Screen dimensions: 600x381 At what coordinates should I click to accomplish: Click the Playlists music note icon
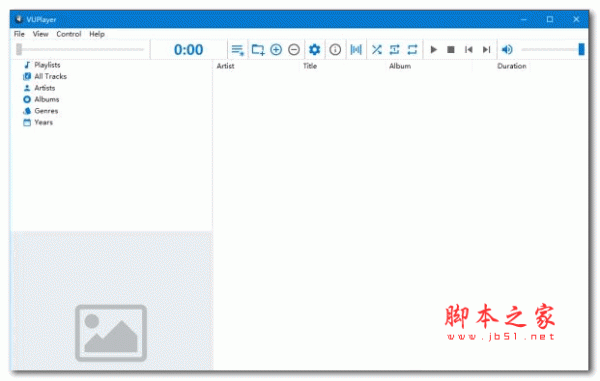pos(27,65)
